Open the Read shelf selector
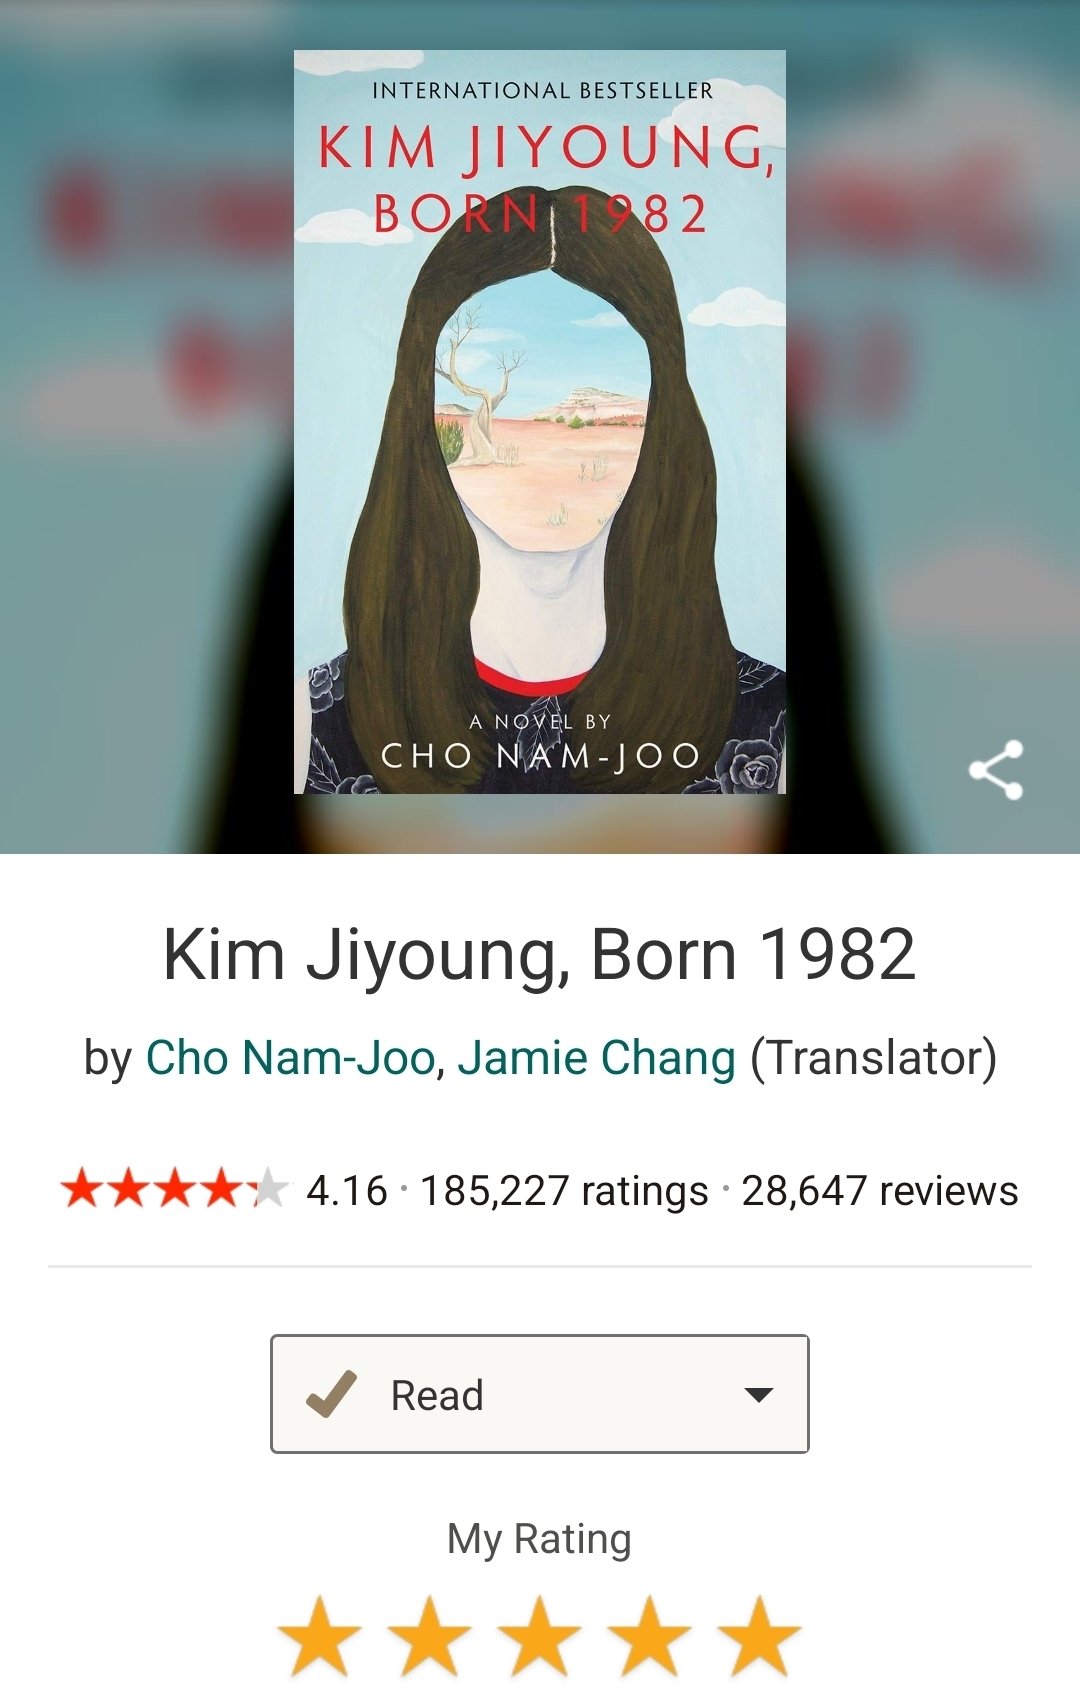The height and width of the screenshot is (1707, 1080). pos(540,1394)
